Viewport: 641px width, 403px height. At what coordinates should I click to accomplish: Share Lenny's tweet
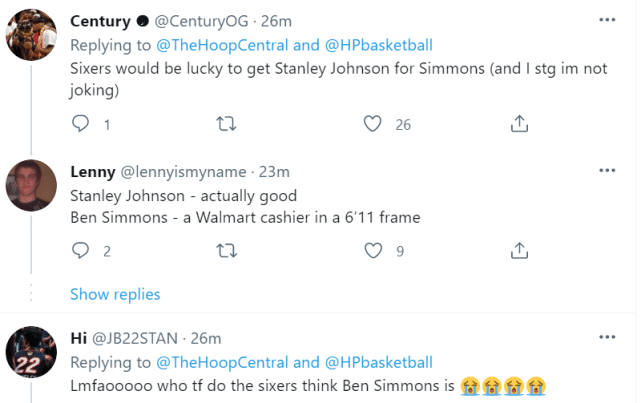[519, 252]
